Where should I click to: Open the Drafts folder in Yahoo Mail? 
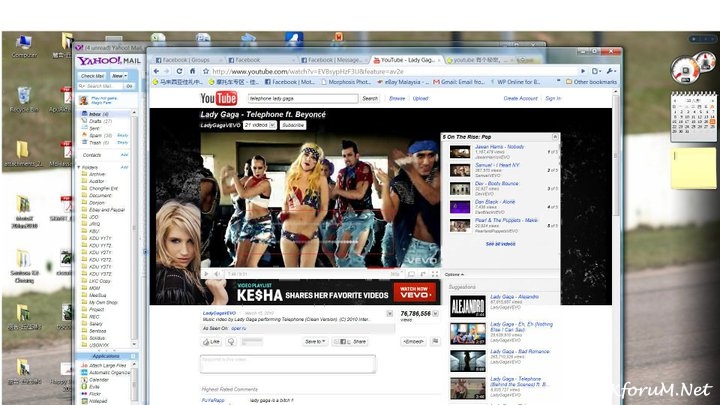click(x=96, y=121)
